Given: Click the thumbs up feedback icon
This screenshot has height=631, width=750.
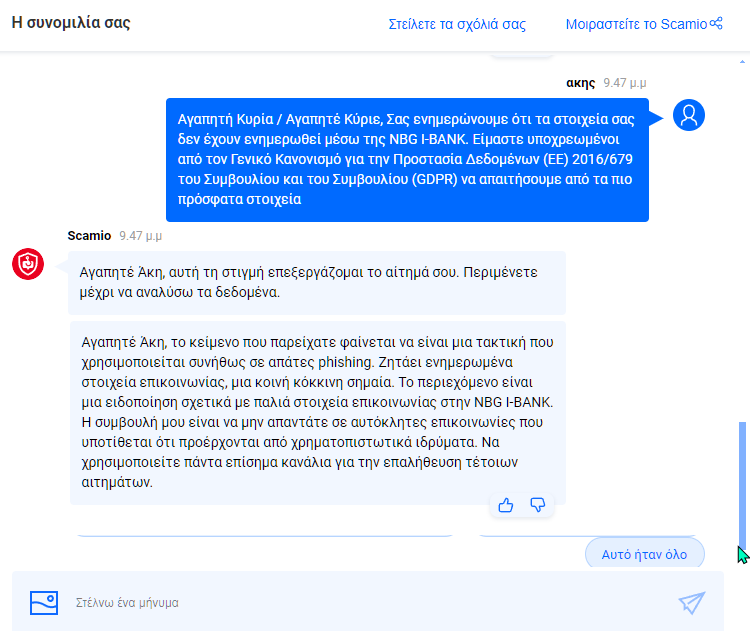Looking at the screenshot, I should tap(506, 505).
